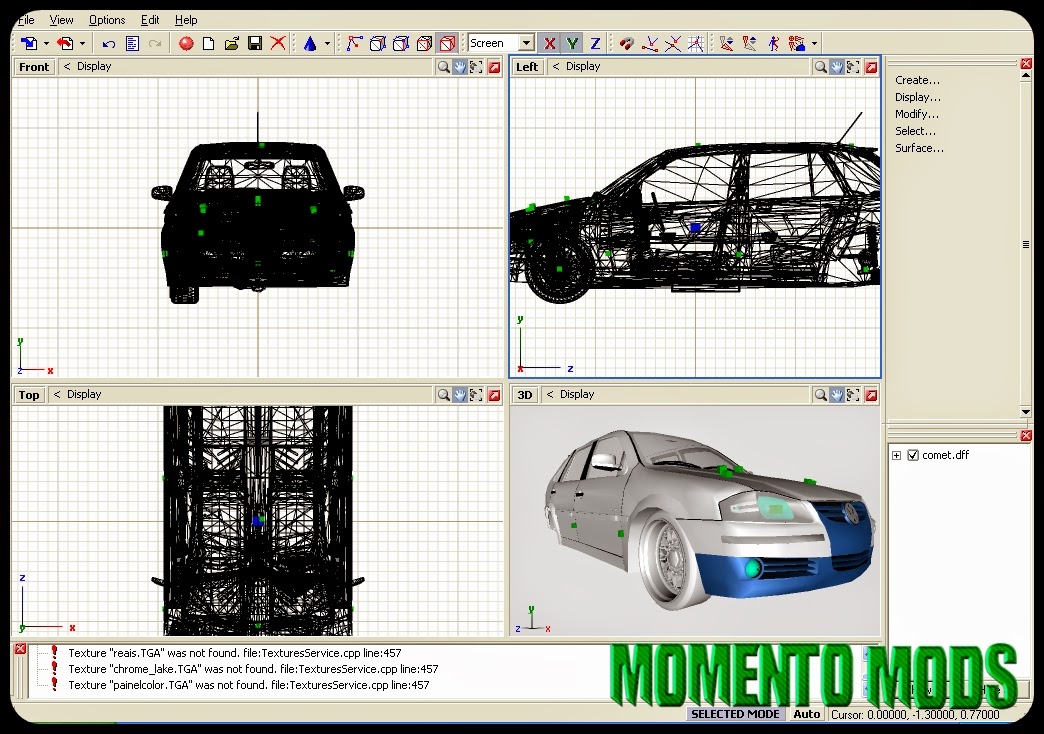Select the Pan hand icon in the 3D viewport

[x=837, y=394]
